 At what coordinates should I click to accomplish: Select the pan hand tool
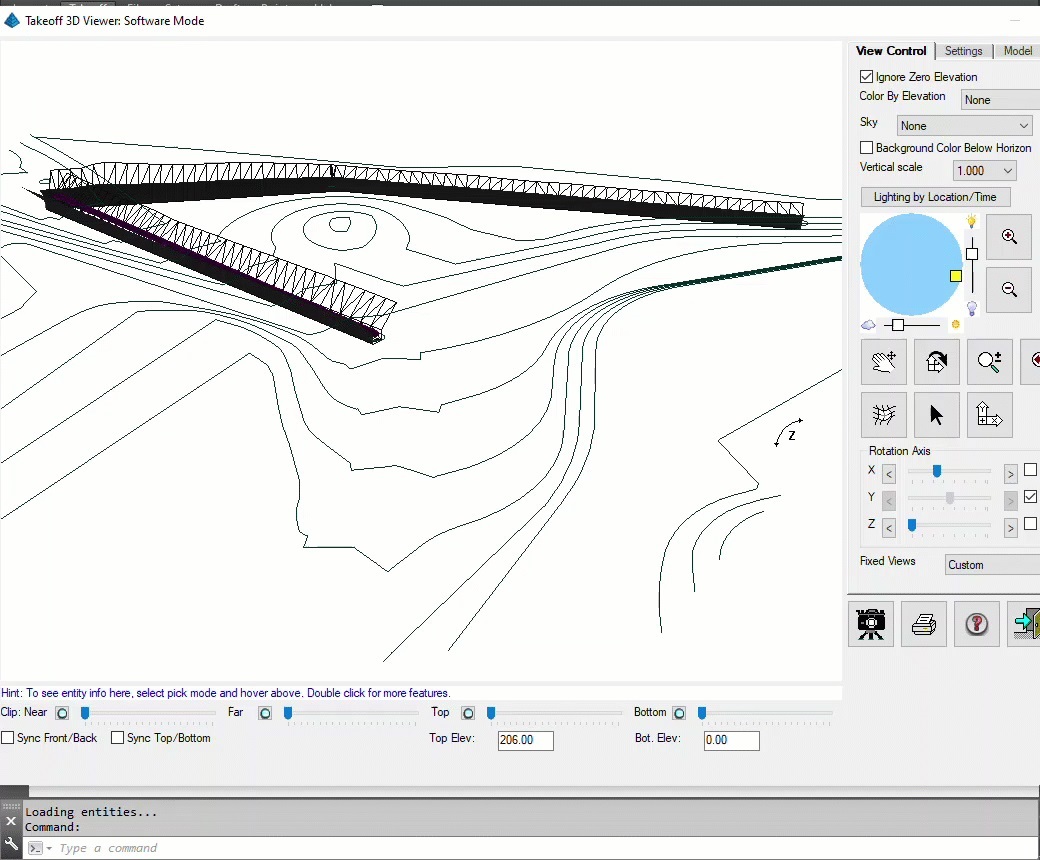tap(883, 362)
